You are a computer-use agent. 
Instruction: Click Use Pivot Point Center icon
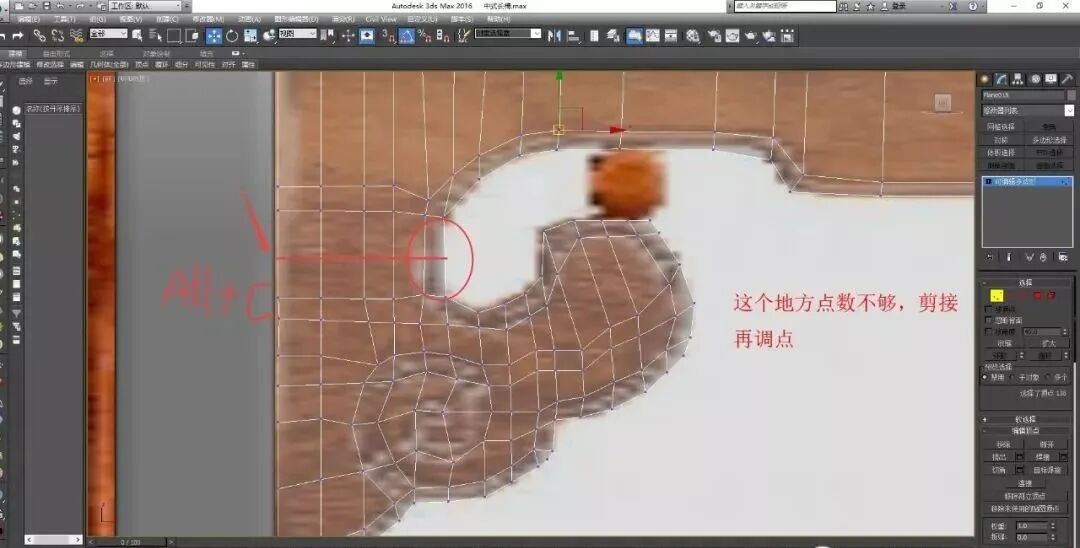(x=329, y=36)
